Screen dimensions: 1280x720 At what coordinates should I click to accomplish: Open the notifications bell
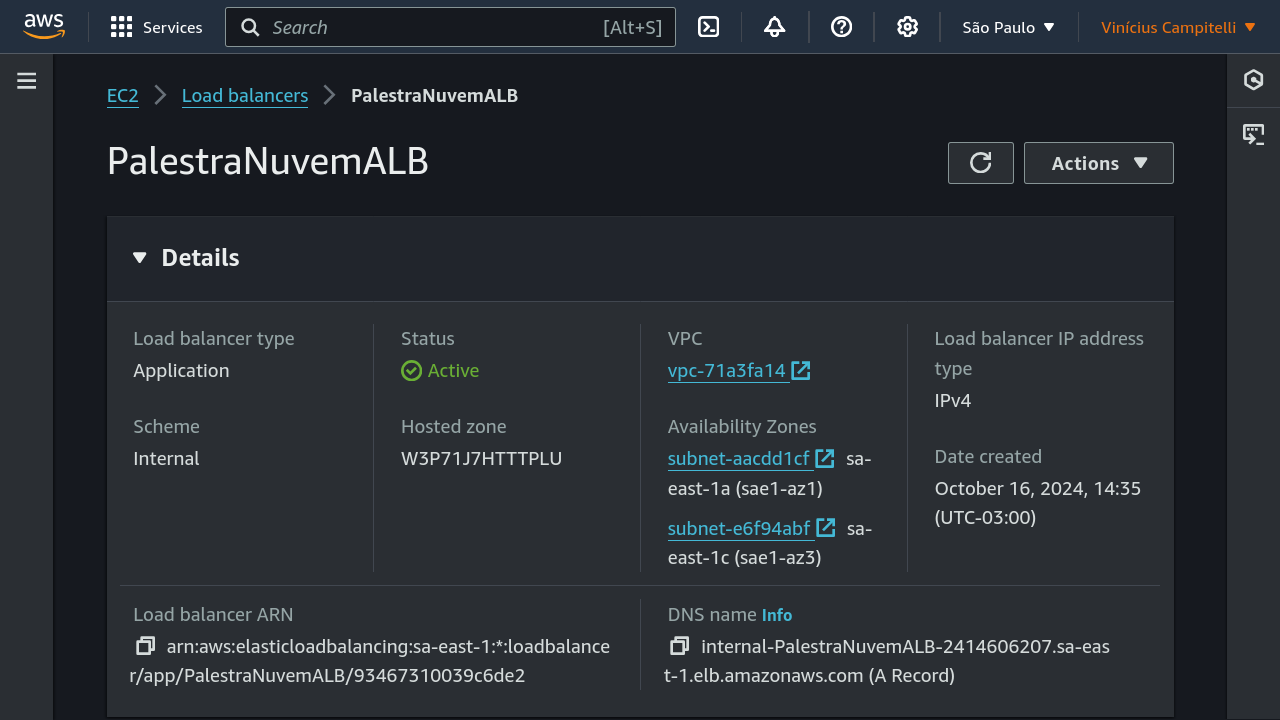point(774,27)
